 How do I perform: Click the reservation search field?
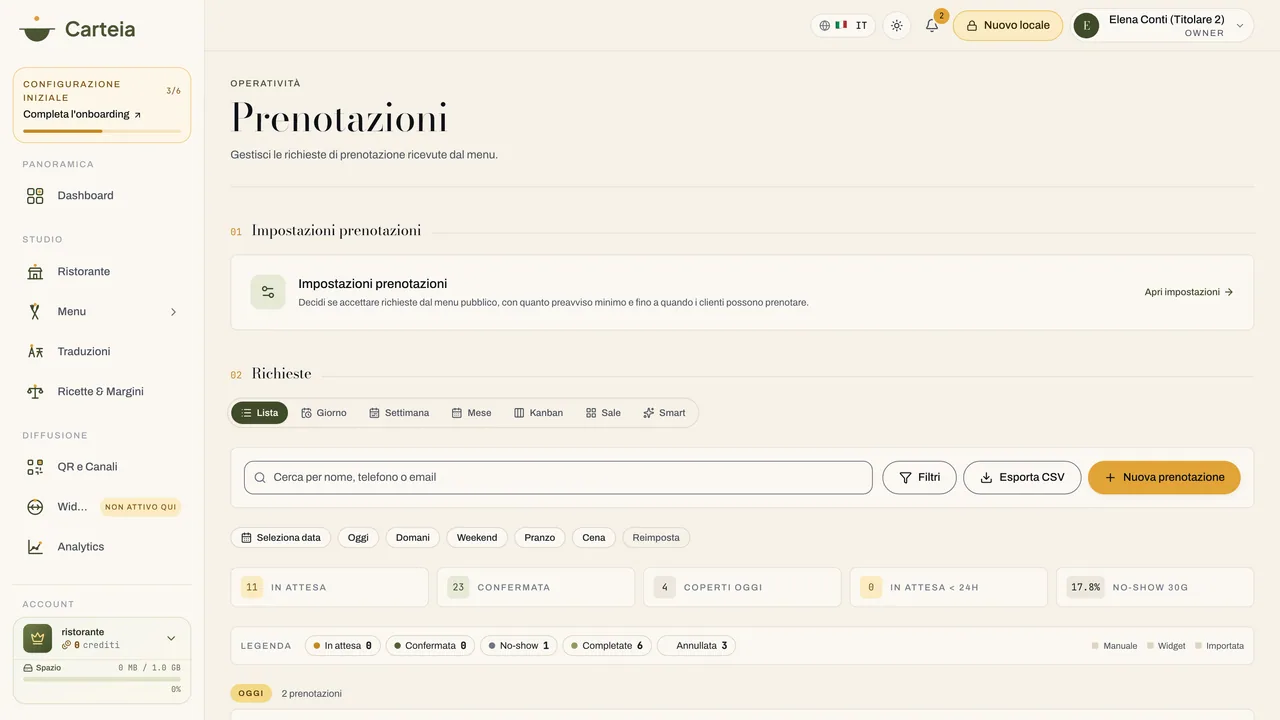coord(558,478)
